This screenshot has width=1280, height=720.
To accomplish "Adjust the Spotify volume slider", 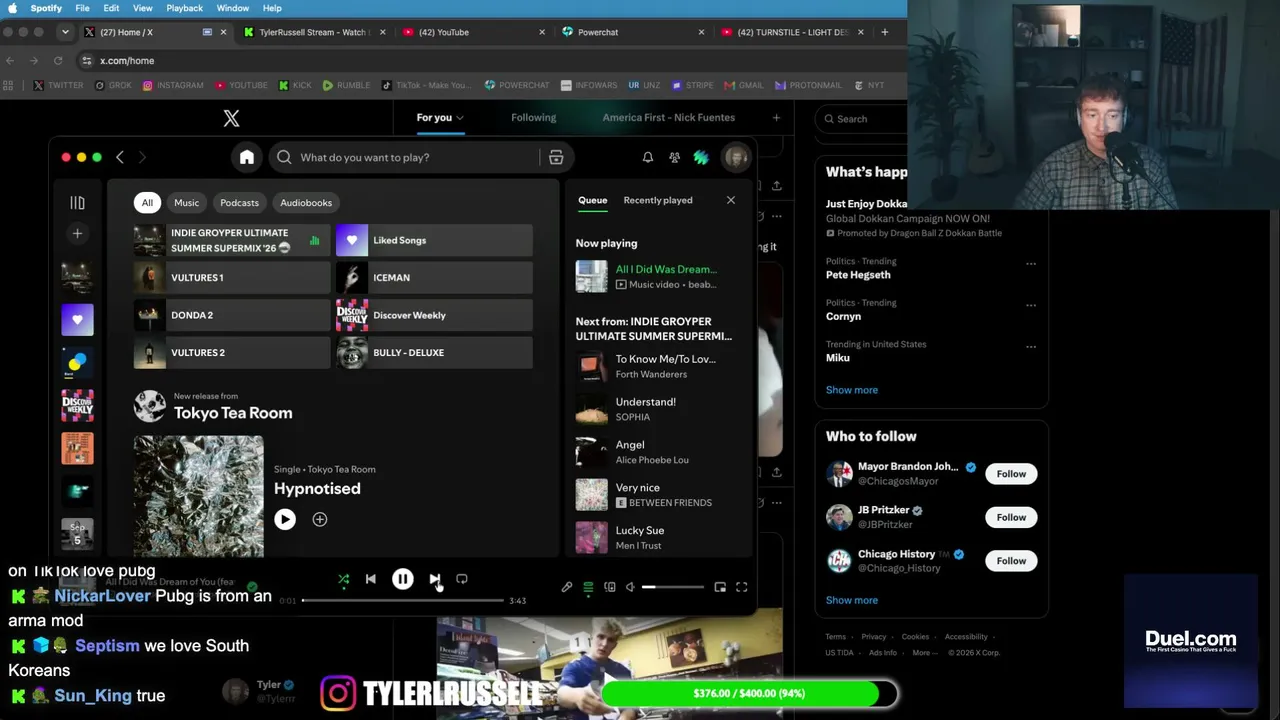I will (x=672, y=587).
